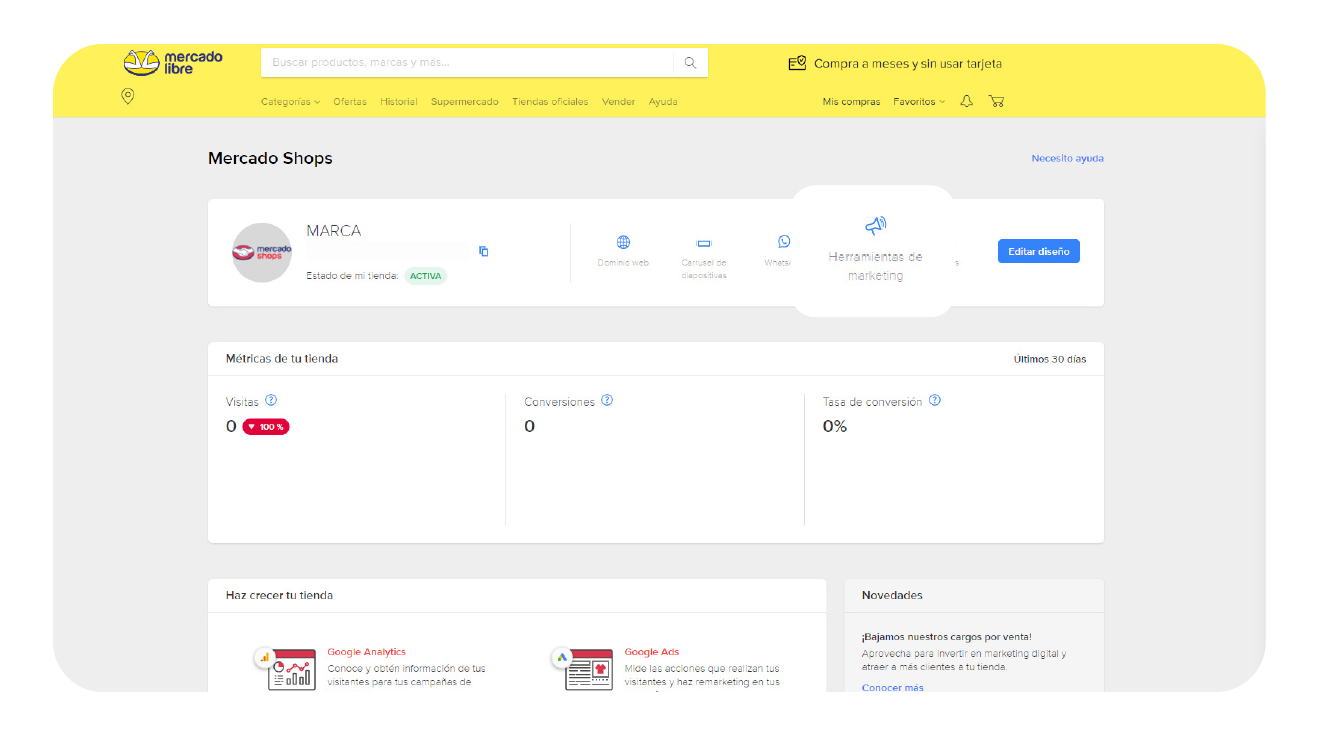1321x736 pixels.
Task: Open the Dominio web globe icon
Action: pos(623,242)
